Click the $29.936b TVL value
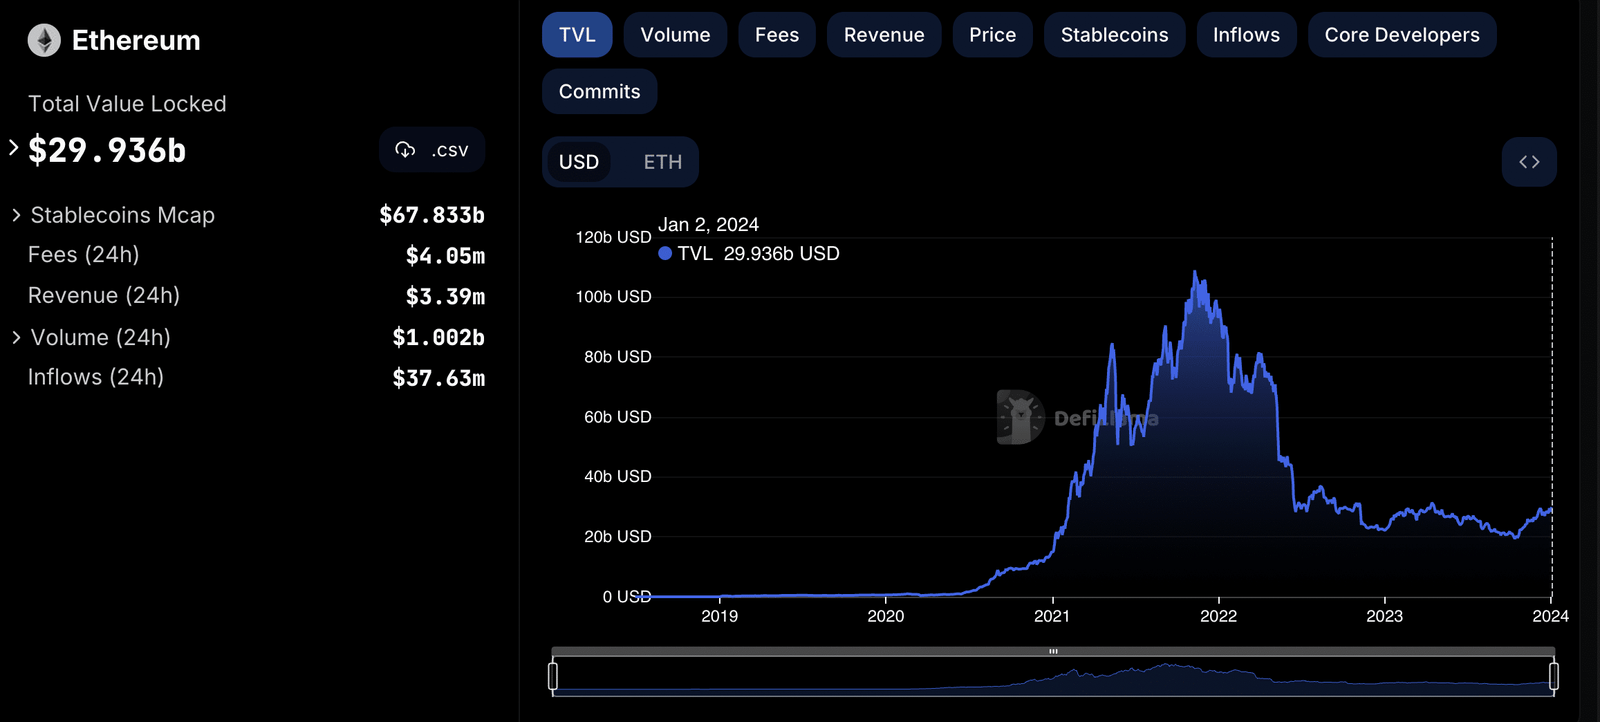1600x722 pixels. [x=107, y=150]
